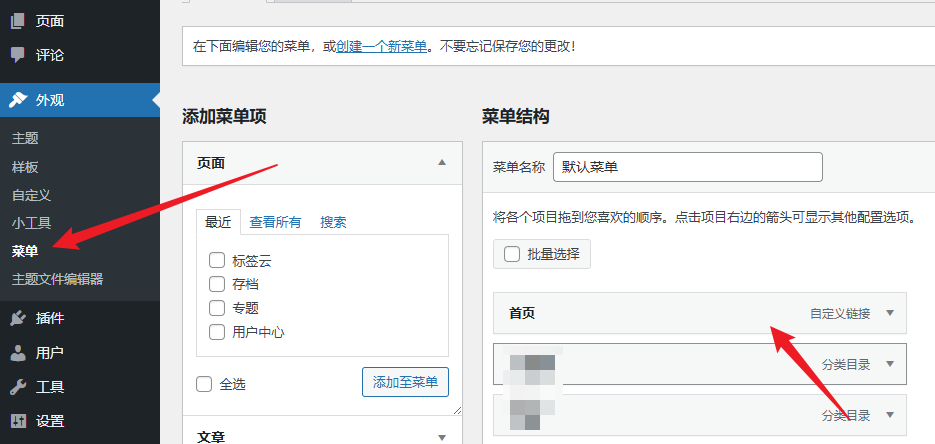Click the 外观 appearance paintbrush icon
The width and height of the screenshot is (935, 444).
18,100
